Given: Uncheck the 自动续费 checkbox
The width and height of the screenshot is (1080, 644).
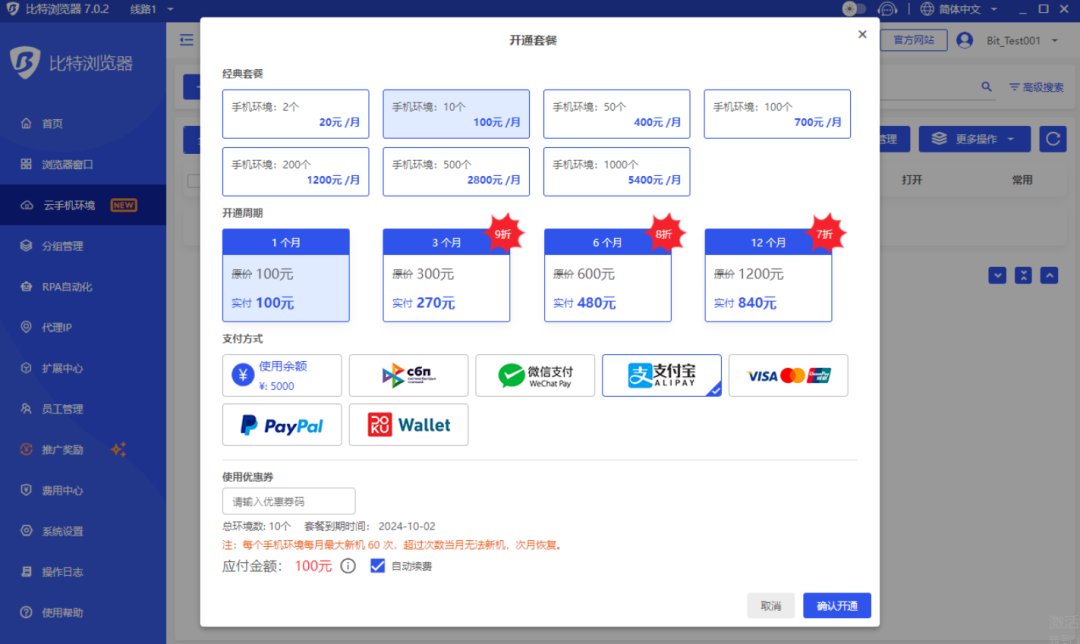Looking at the screenshot, I should tap(377, 566).
